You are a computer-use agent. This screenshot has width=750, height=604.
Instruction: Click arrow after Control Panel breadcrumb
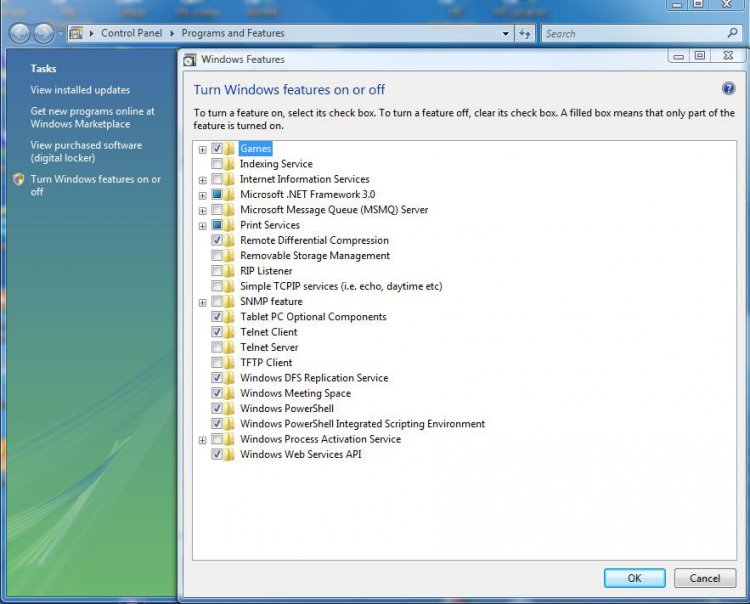tap(172, 33)
